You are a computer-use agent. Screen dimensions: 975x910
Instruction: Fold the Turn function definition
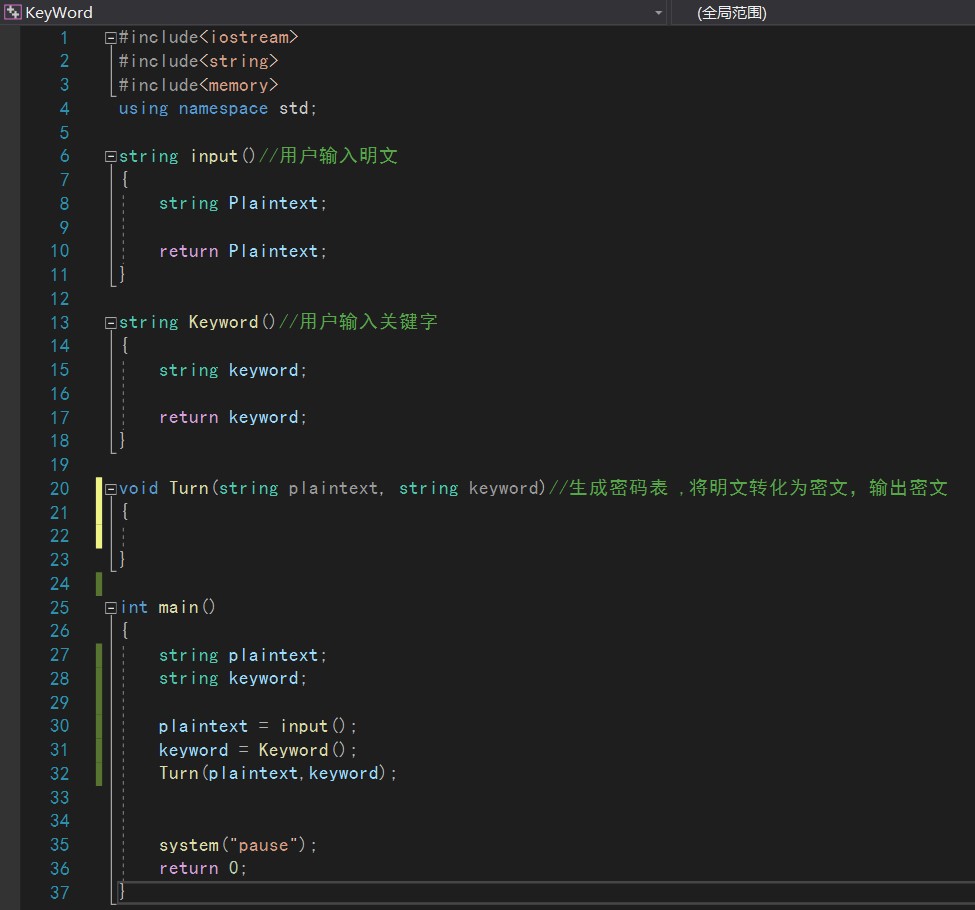click(x=111, y=489)
